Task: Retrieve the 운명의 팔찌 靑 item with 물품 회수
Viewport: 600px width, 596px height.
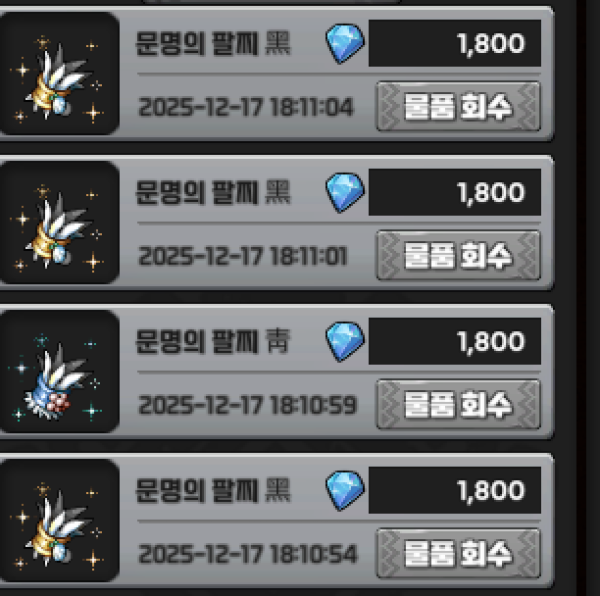Action: coord(458,404)
